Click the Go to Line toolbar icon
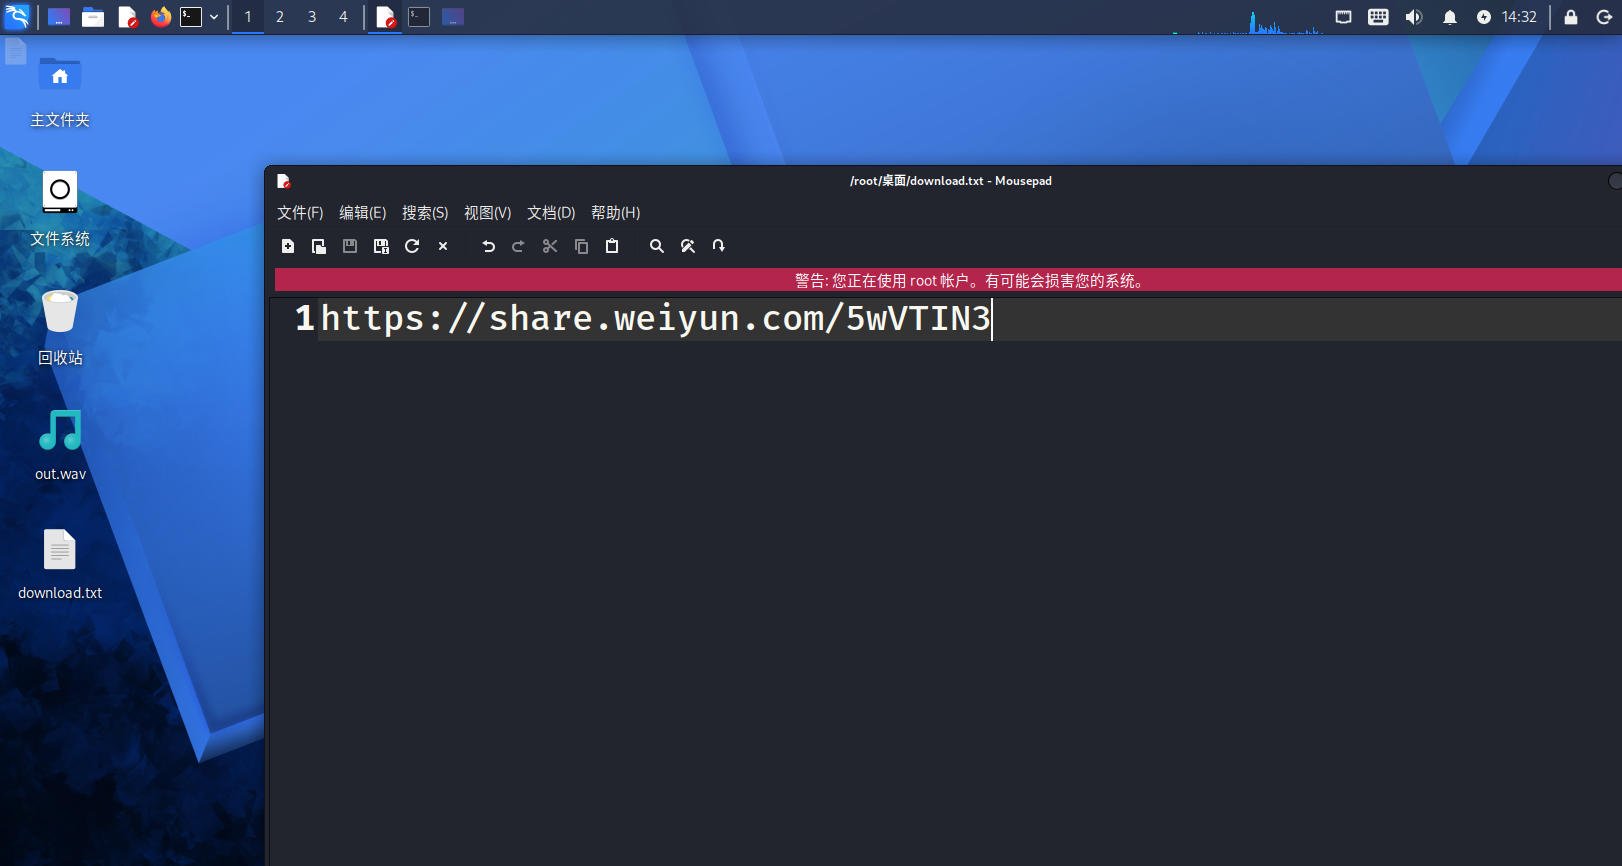Viewport: 1622px width, 866px height. tap(719, 246)
